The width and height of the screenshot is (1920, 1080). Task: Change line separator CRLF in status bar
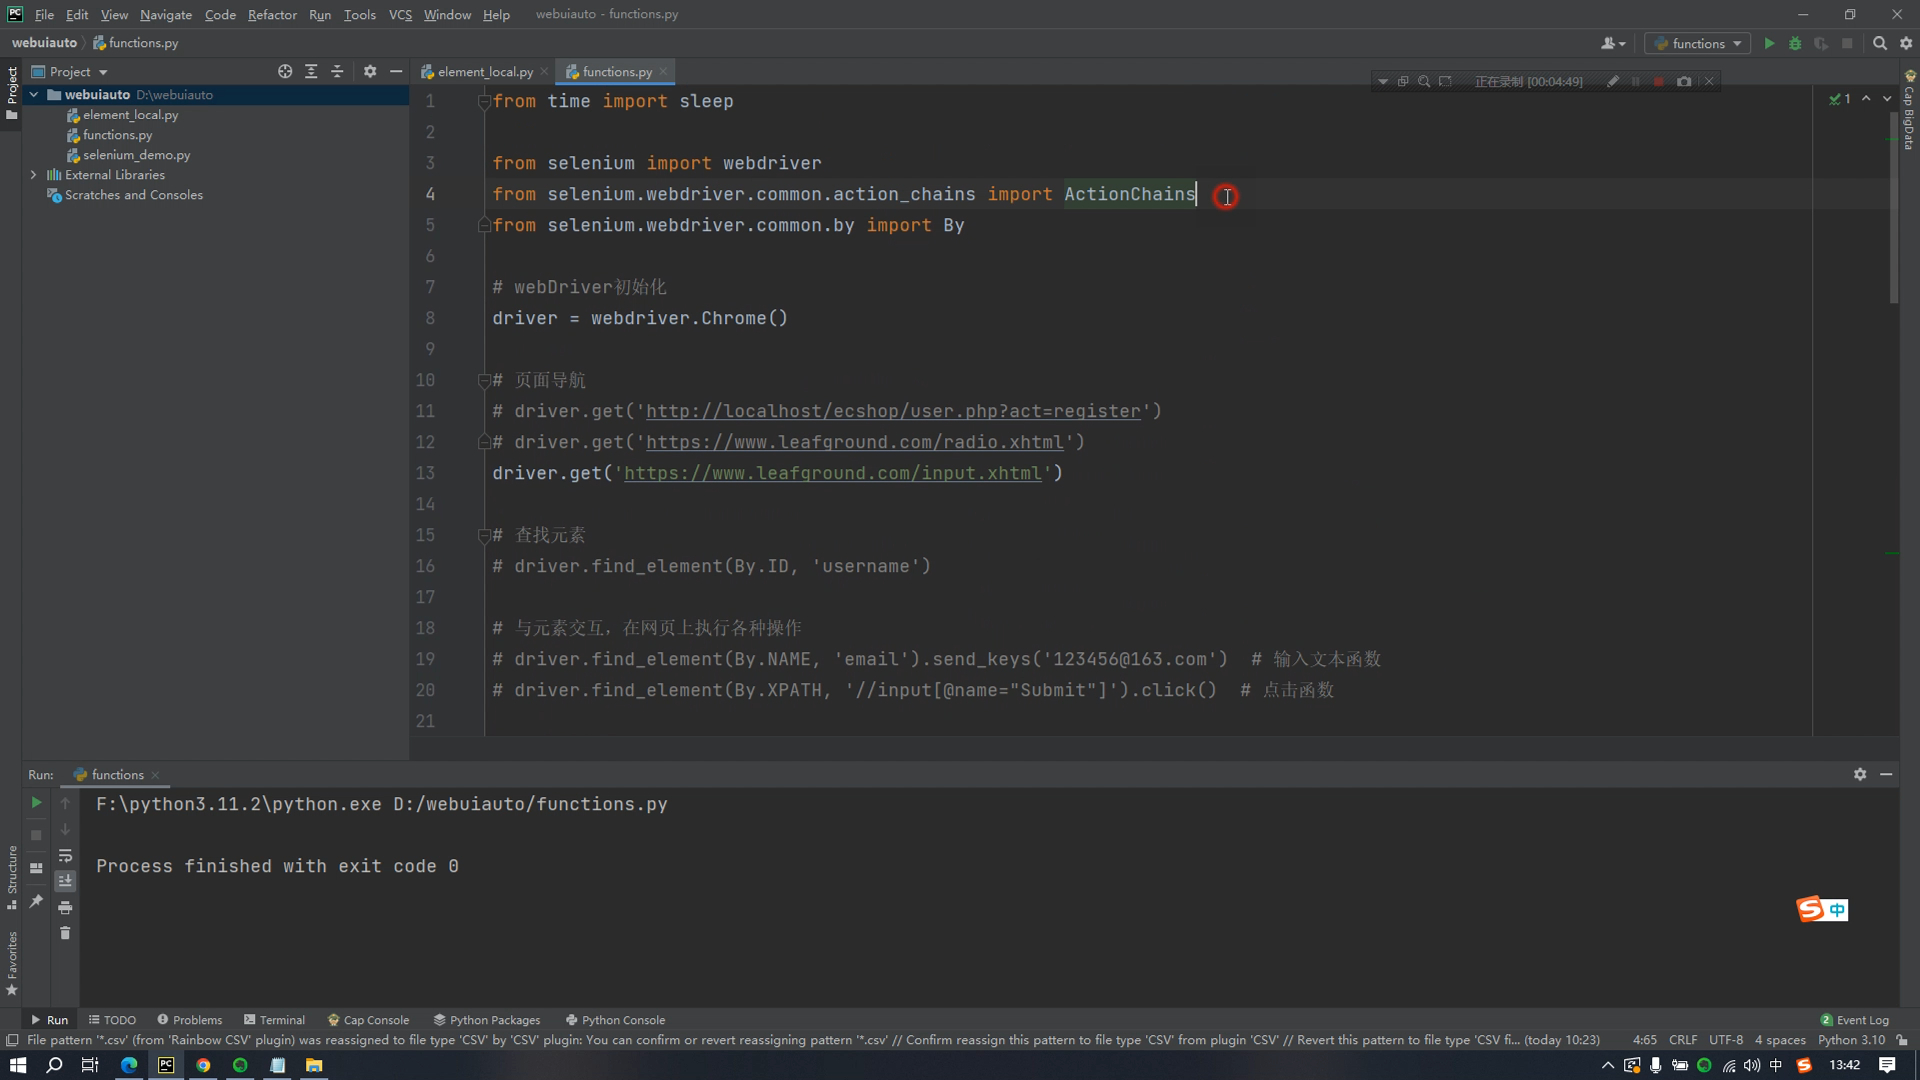pos(1683,1040)
